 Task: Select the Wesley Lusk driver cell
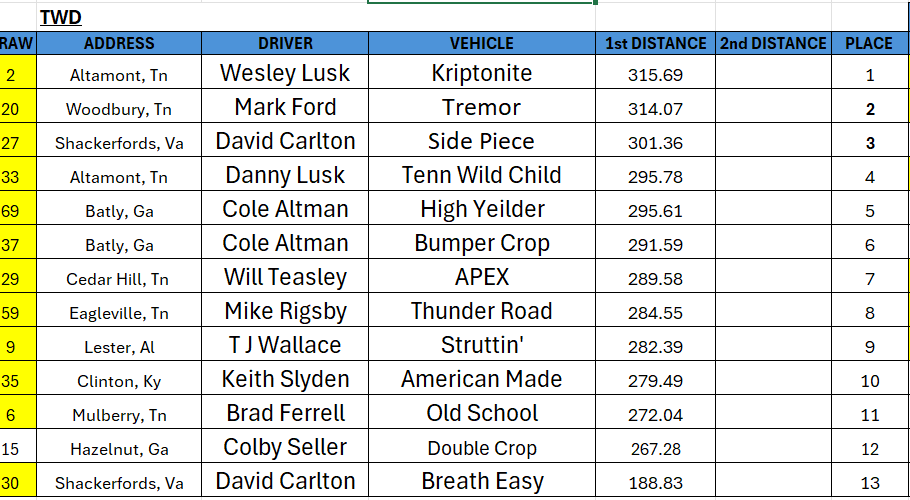pyautogui.click(x=285, y=73)
